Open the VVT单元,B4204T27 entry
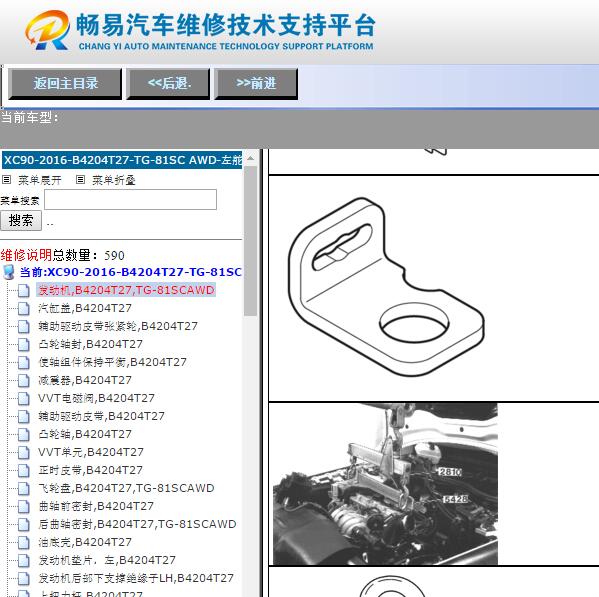The width and height of the screenshot is (599, 597). click(91, 452)
